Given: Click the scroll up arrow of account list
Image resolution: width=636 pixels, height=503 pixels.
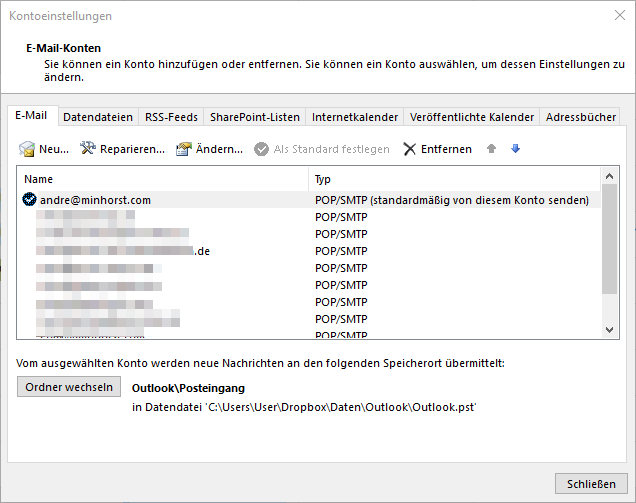Looking at the screenshot, I should click(x=609, y=176).
